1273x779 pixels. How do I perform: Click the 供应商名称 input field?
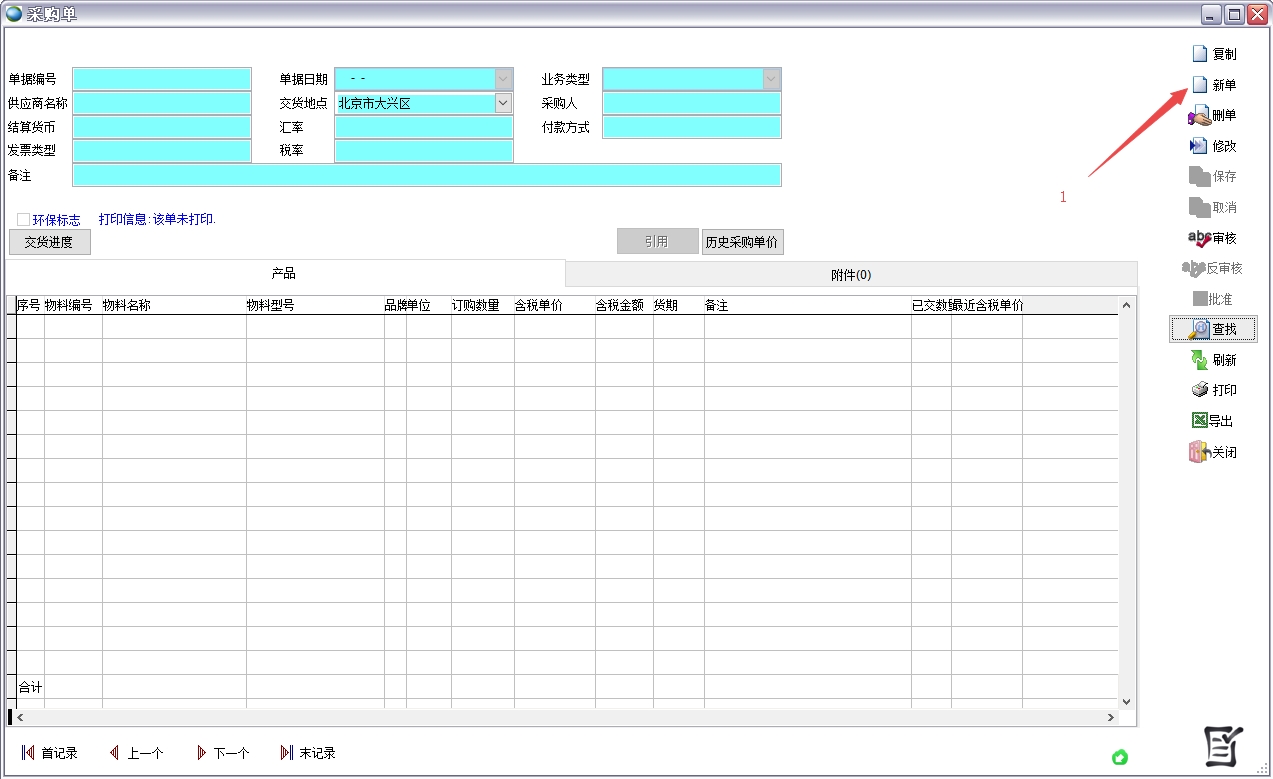pos(162,103)
